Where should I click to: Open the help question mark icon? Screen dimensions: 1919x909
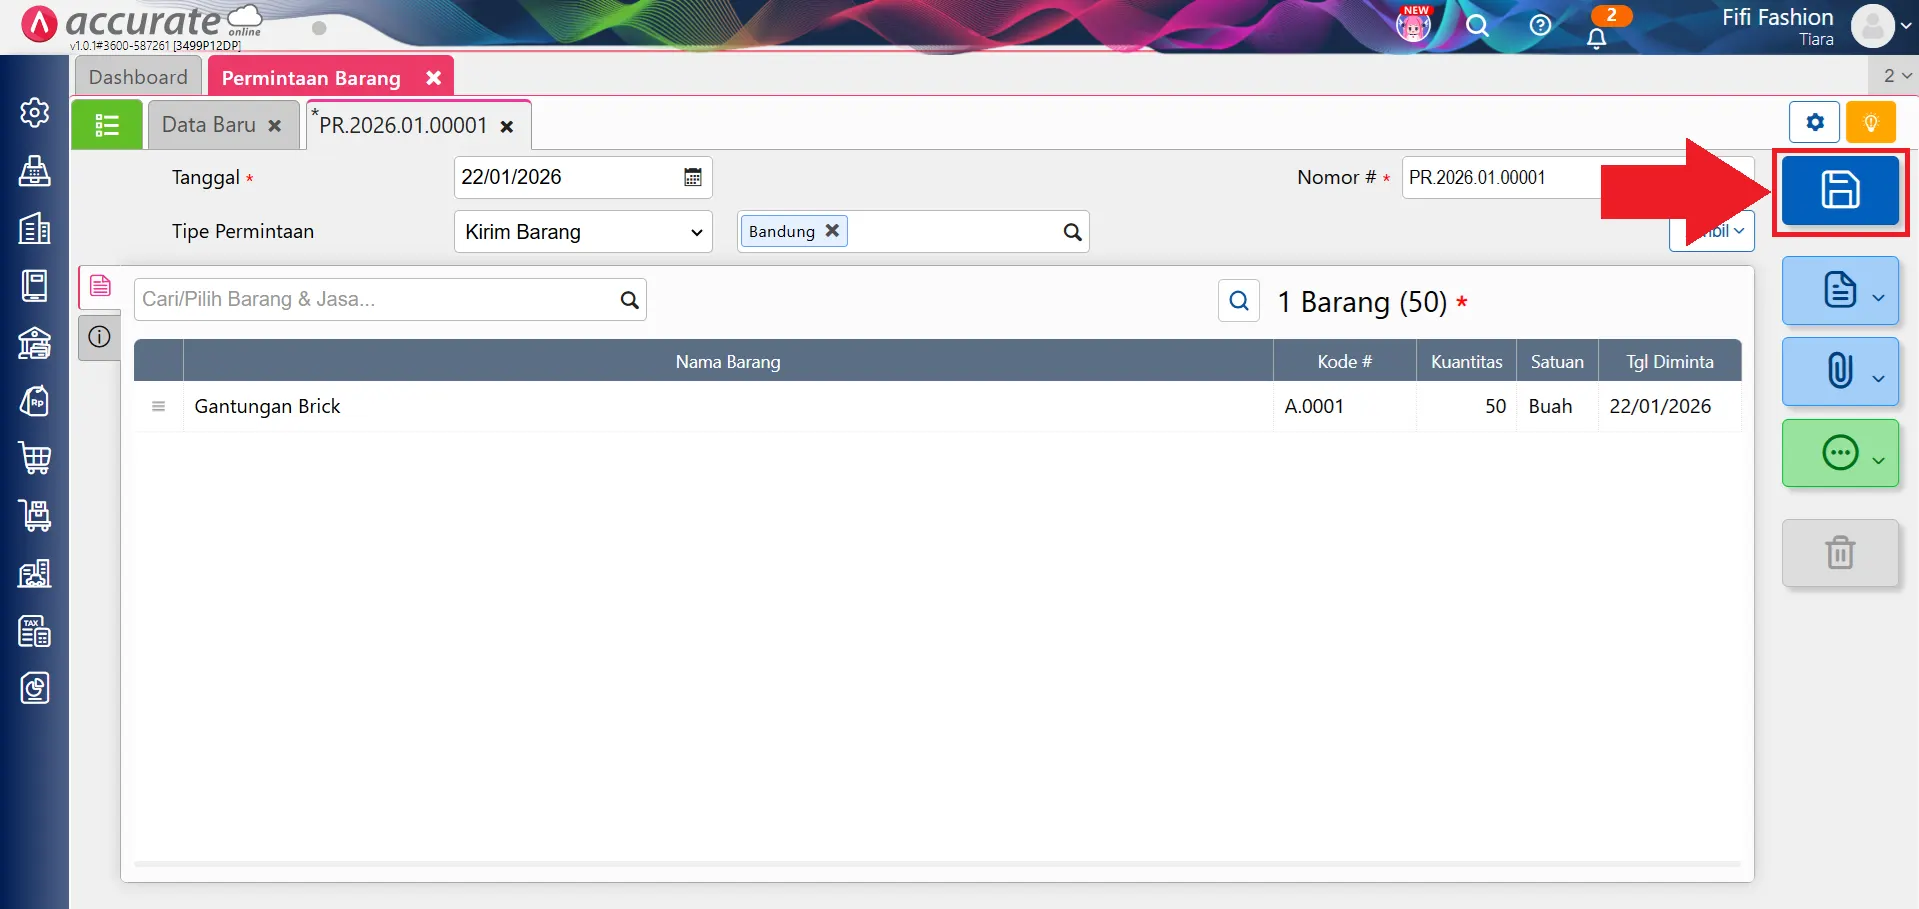click(x=1540, y=26)
